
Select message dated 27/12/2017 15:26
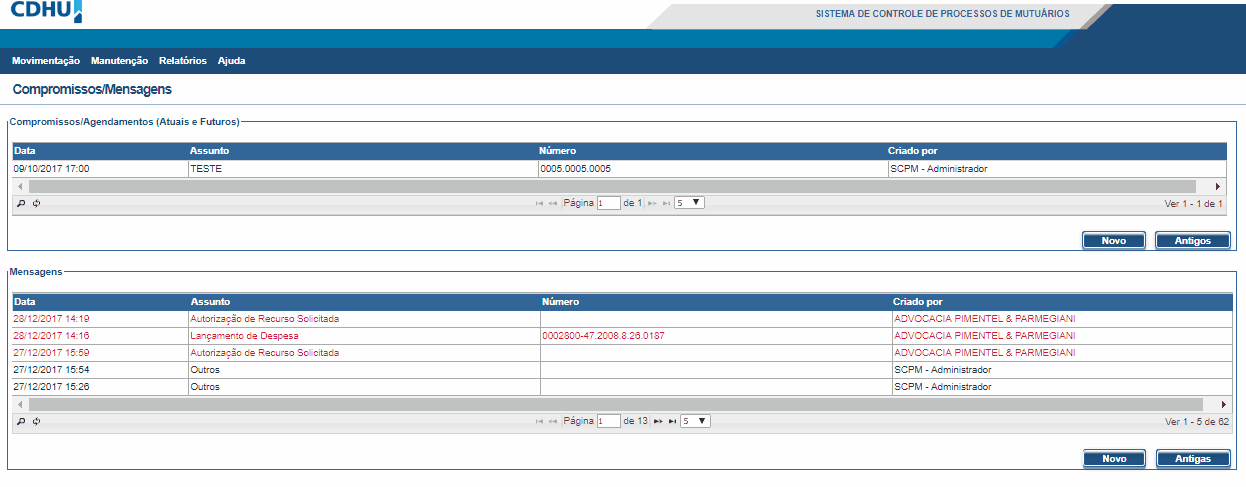(621, 387)
